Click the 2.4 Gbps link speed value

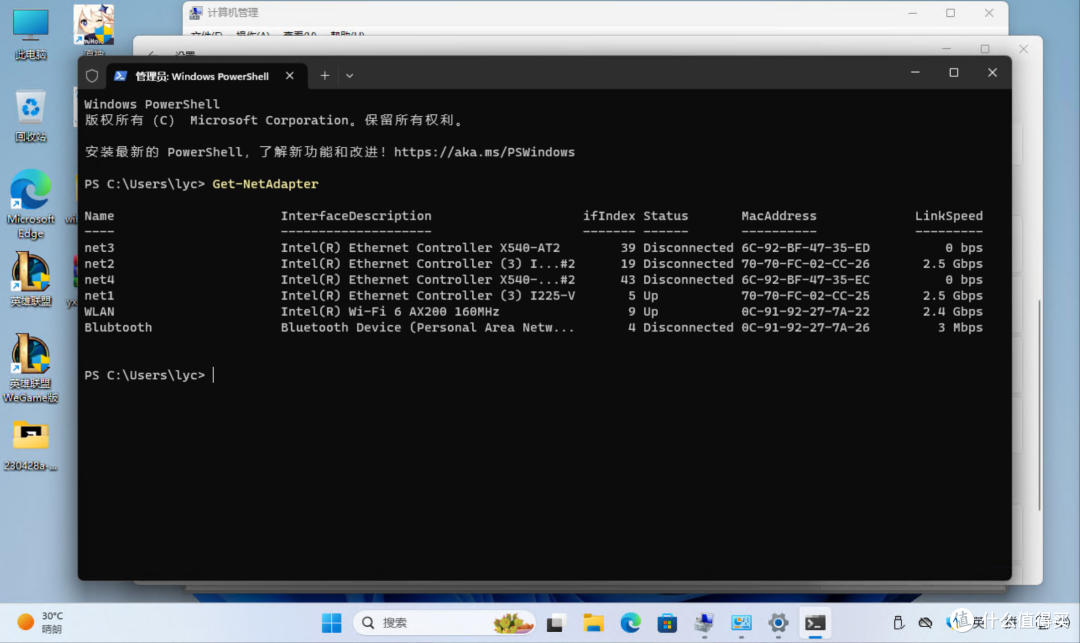(x=953, y=311)
